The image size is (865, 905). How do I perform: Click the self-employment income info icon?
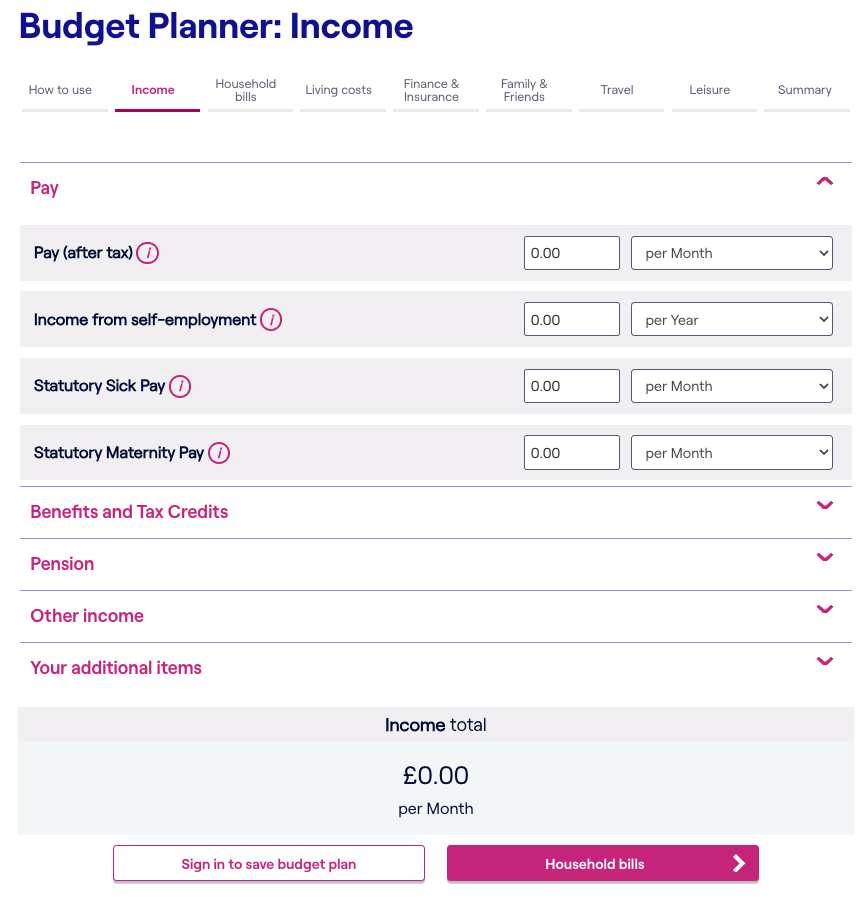pyautogui.click(x=271, y=320)
